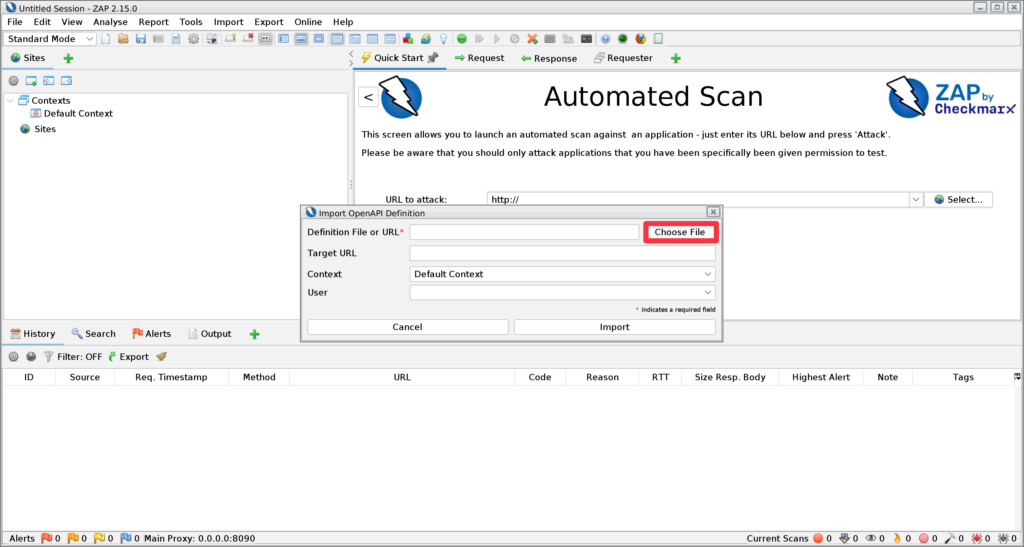Click the blue help icon in the toolbar
This screenshot has width=1024, height=547.
click(605, 39)
